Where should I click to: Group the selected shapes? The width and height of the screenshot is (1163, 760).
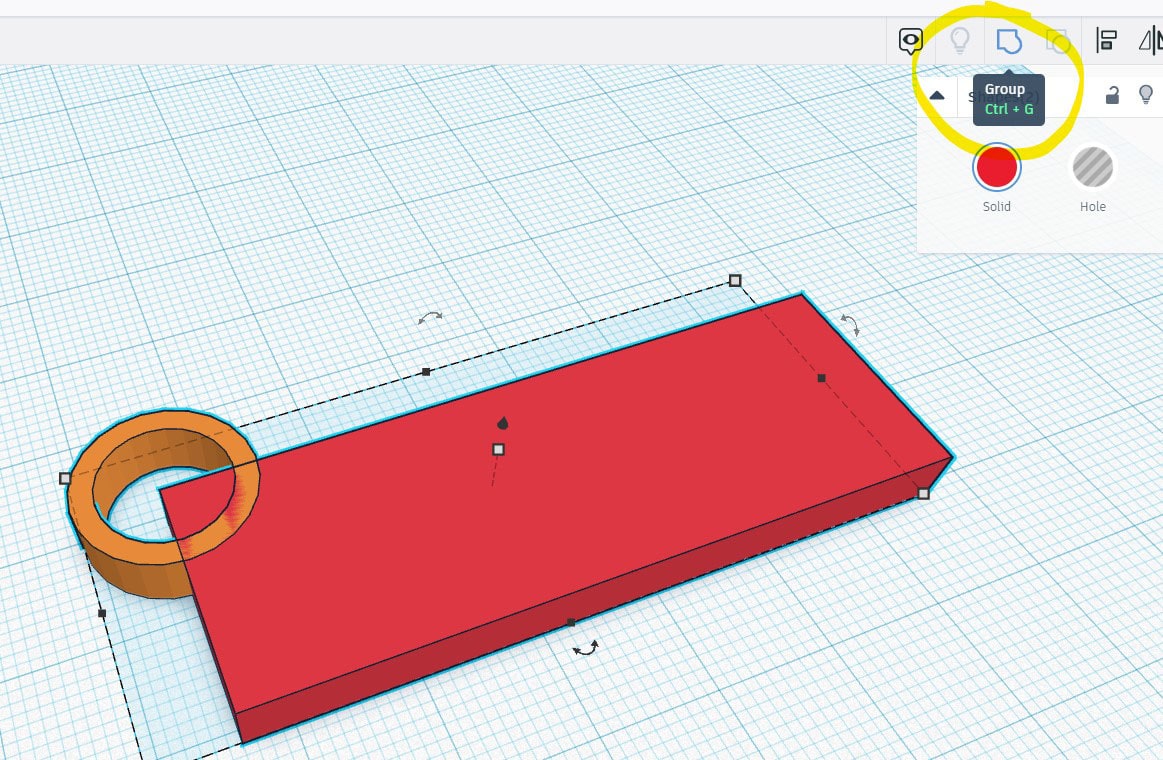[1009, 41]
